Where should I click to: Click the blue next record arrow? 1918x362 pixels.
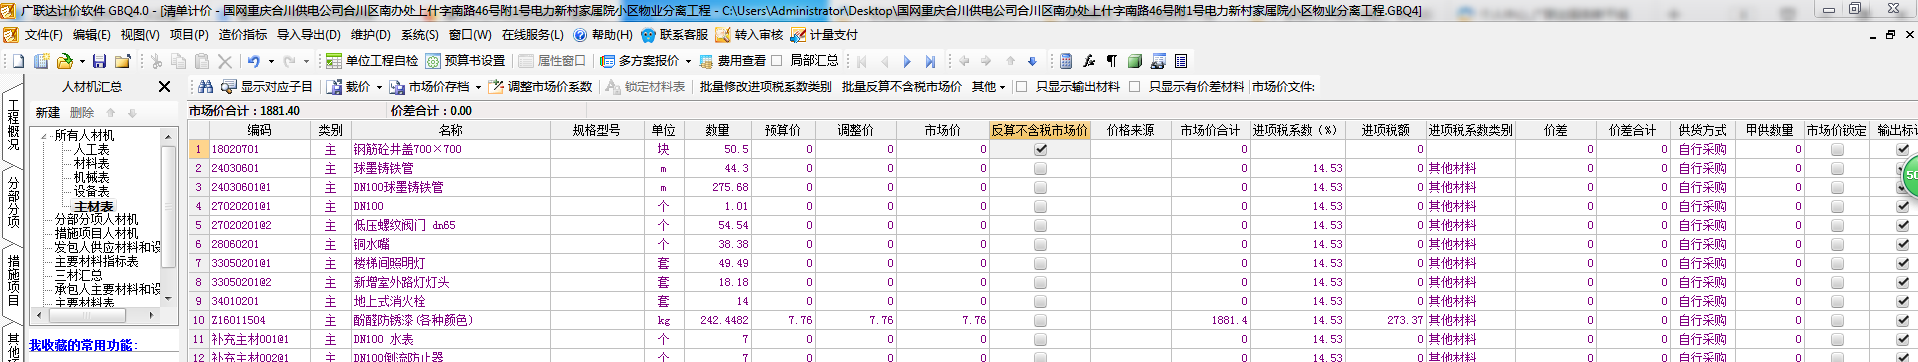pos(907,61)
